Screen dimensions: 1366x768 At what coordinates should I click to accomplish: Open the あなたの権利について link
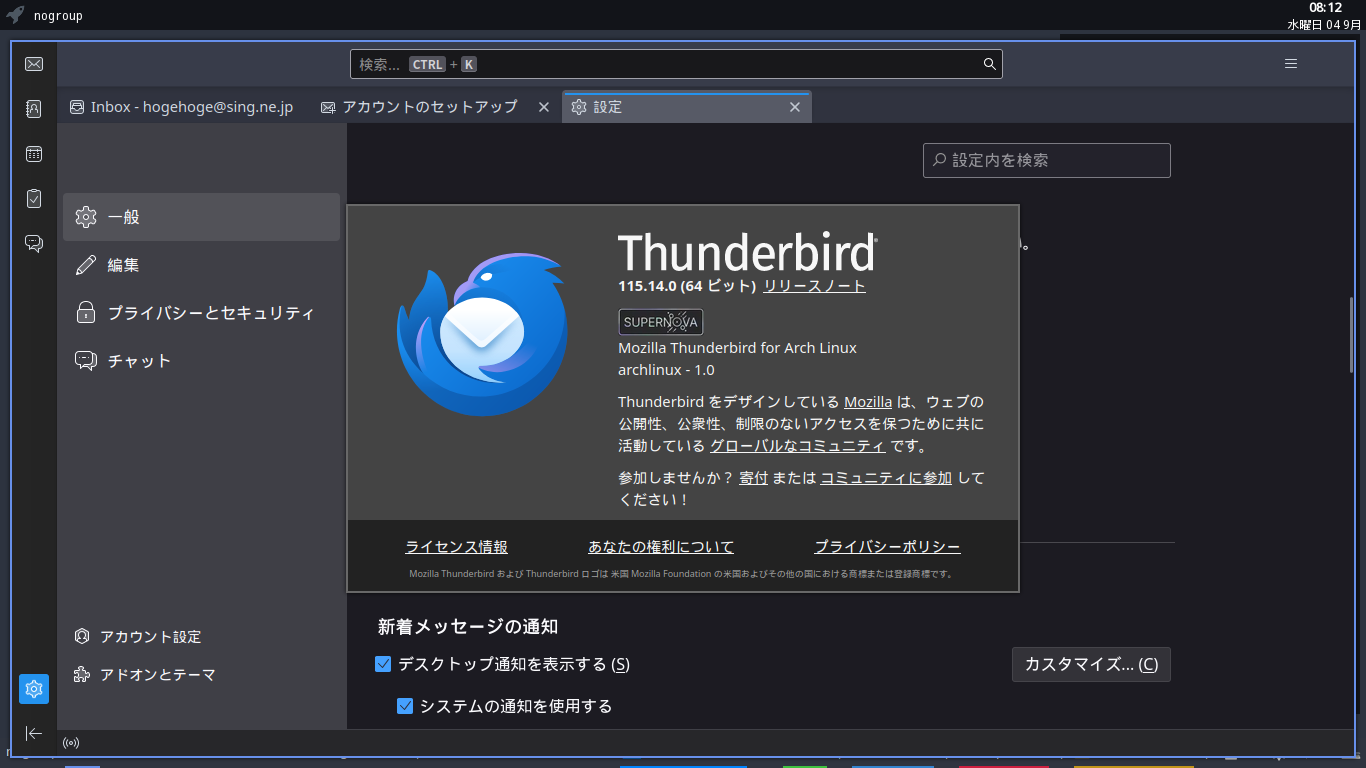tap(661, 547)
